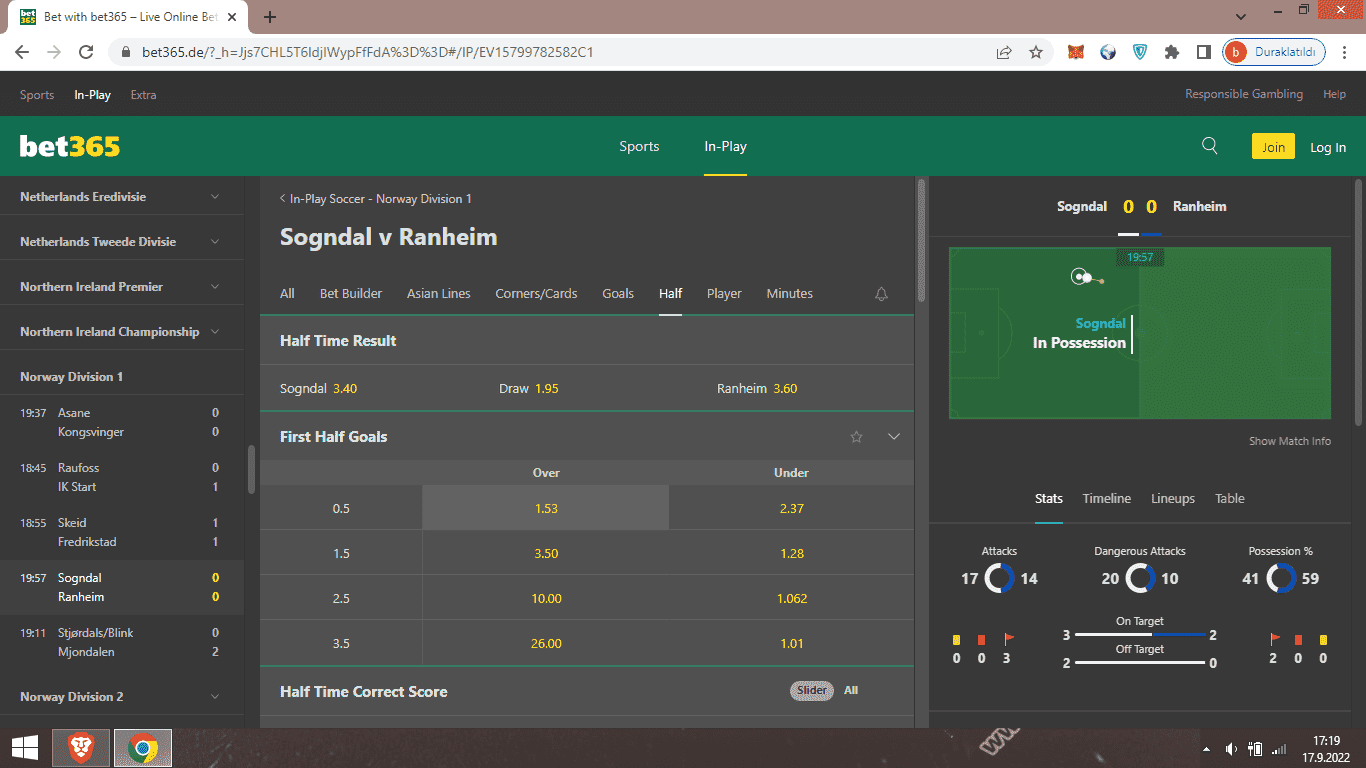1366x768 pixels.
Task: Open a new browser tab
Action: (270, 17)
